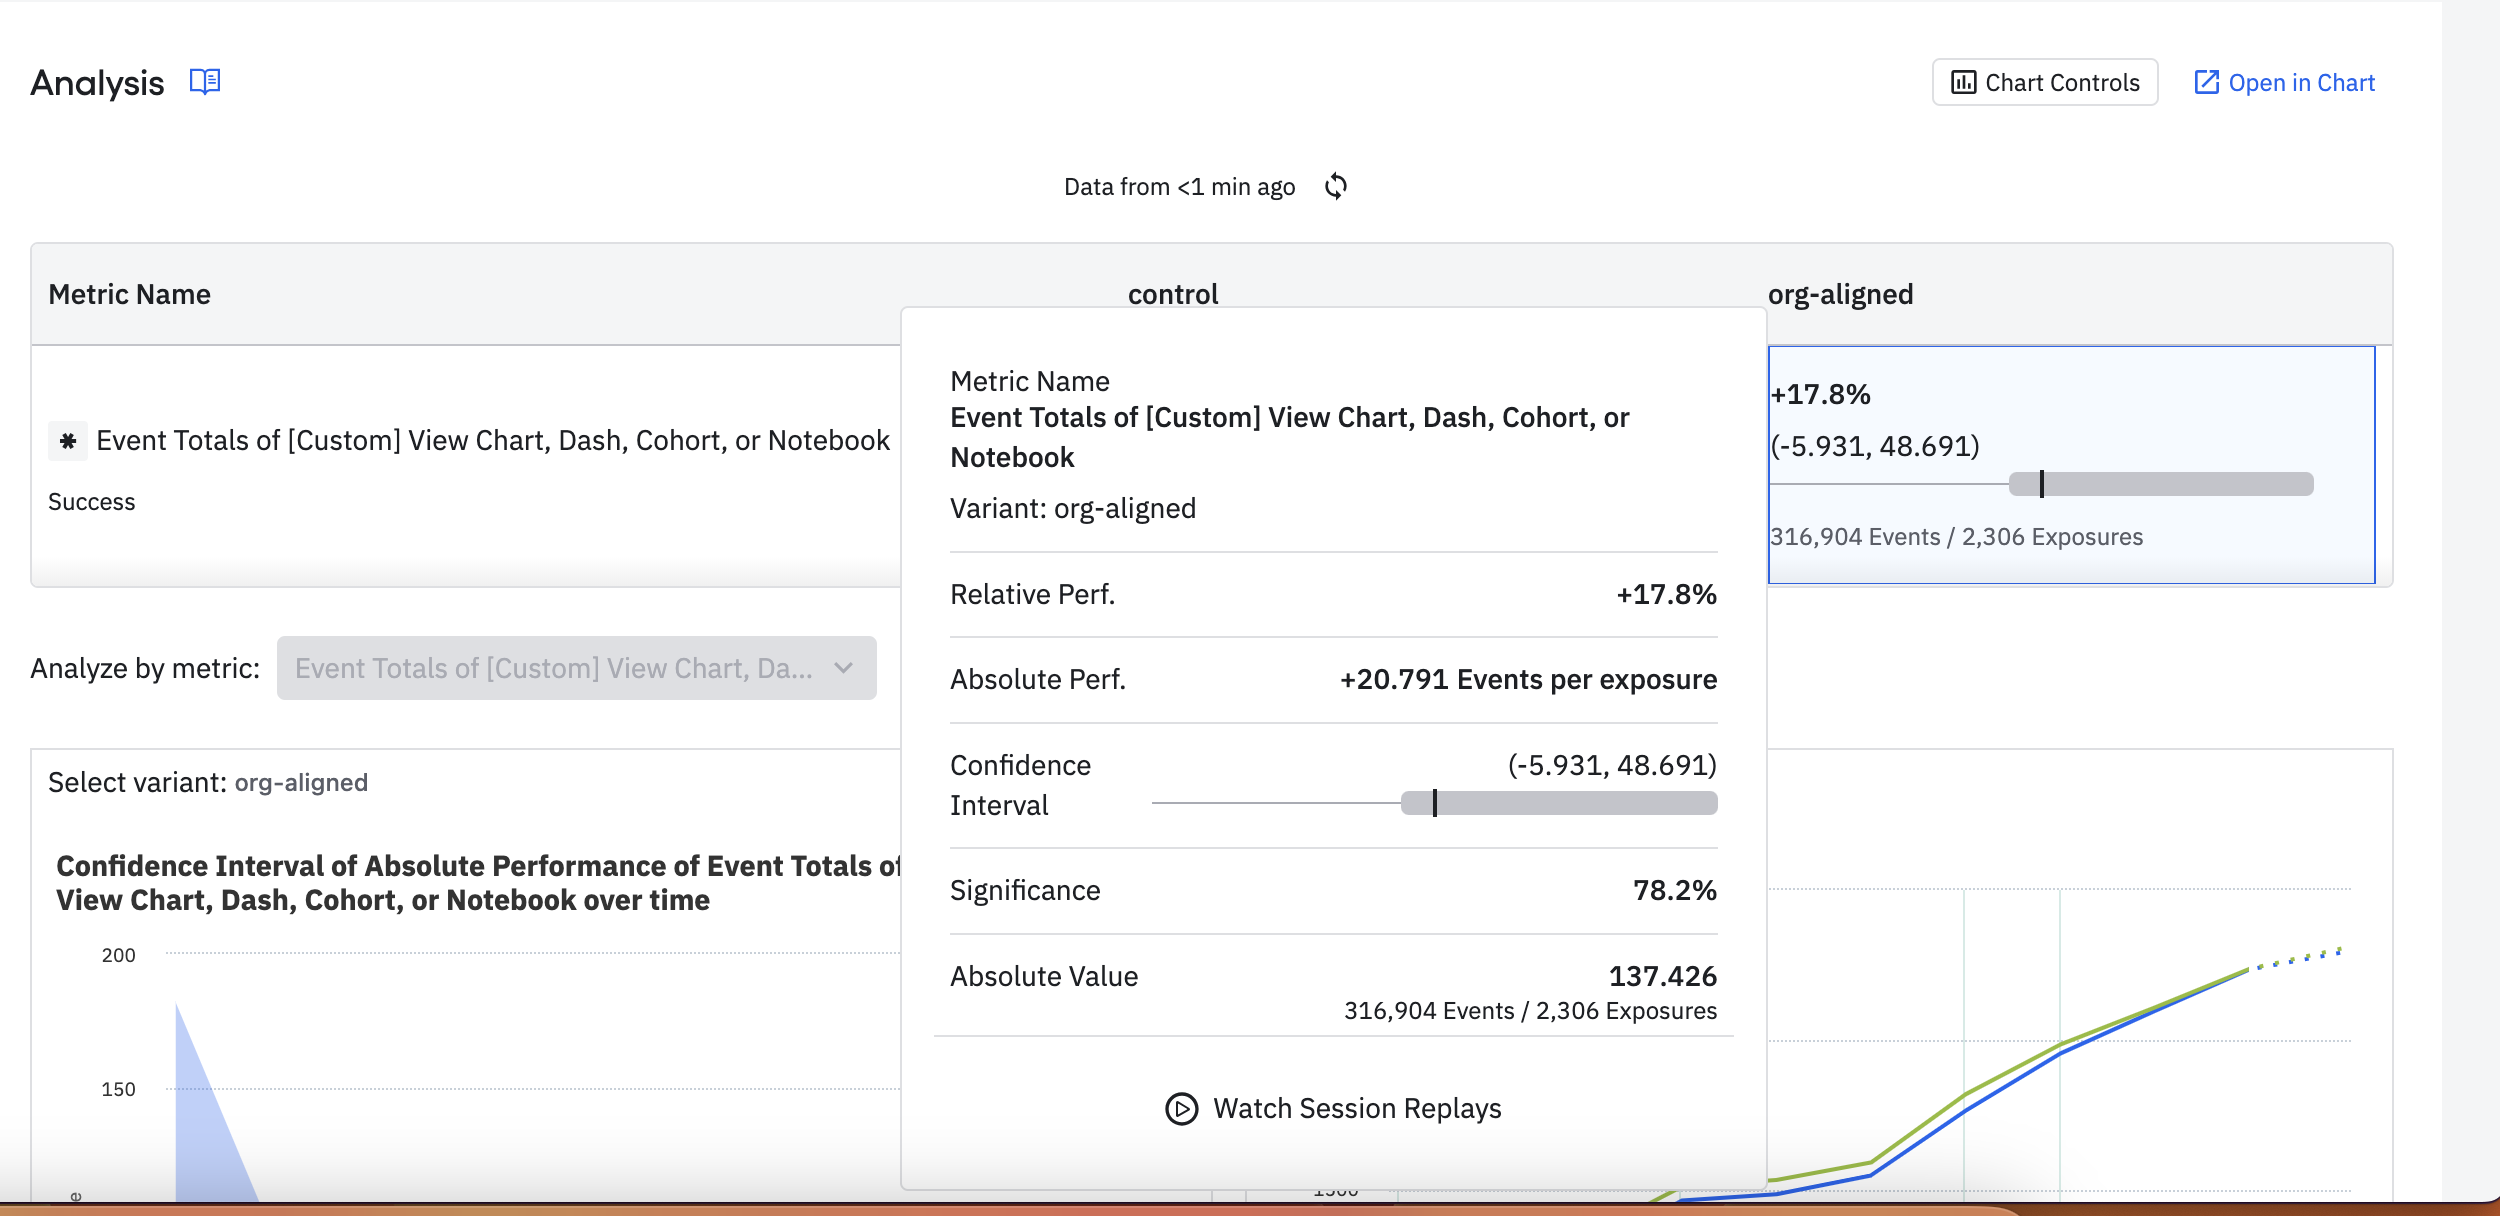Select variant org-aligned label
This screenshot has width=2500, height=1216.
coord(300,782)
